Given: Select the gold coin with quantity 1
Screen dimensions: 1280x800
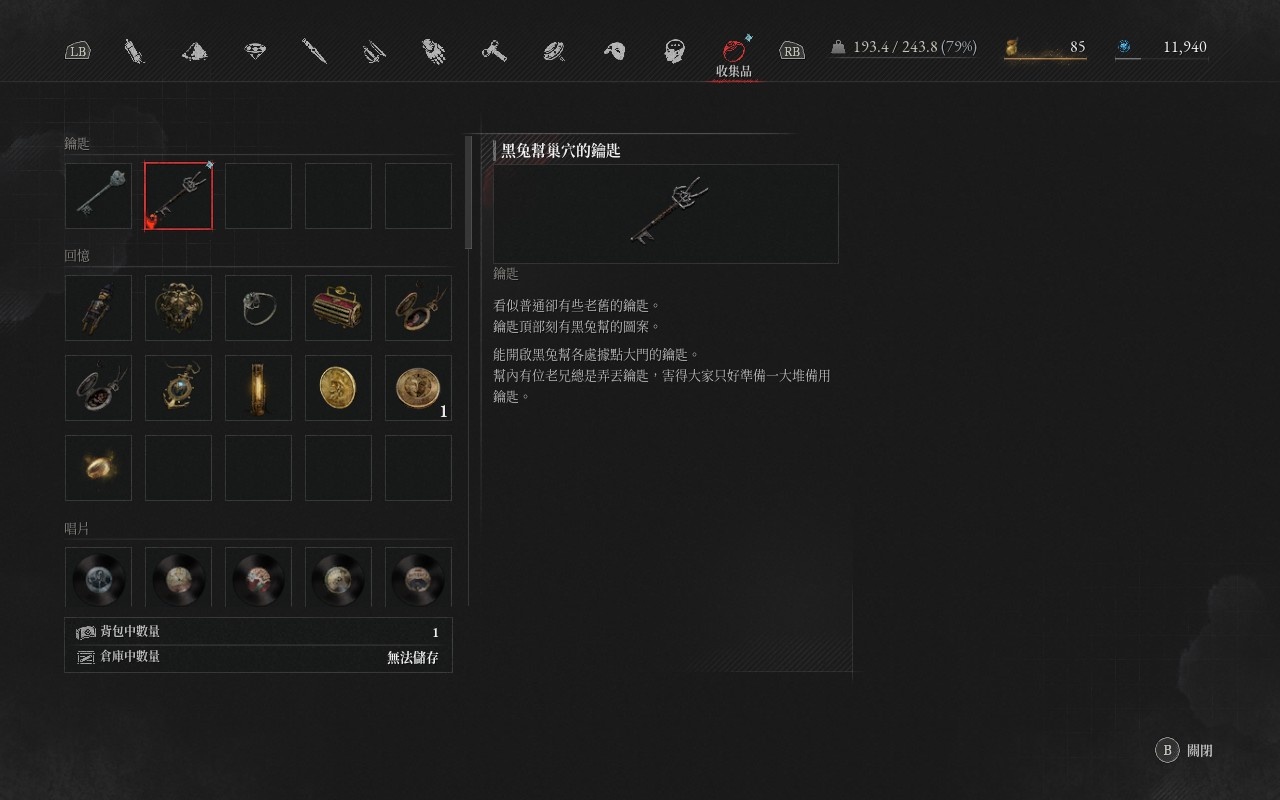Looking at the screenshot, I should click(418, 388).
